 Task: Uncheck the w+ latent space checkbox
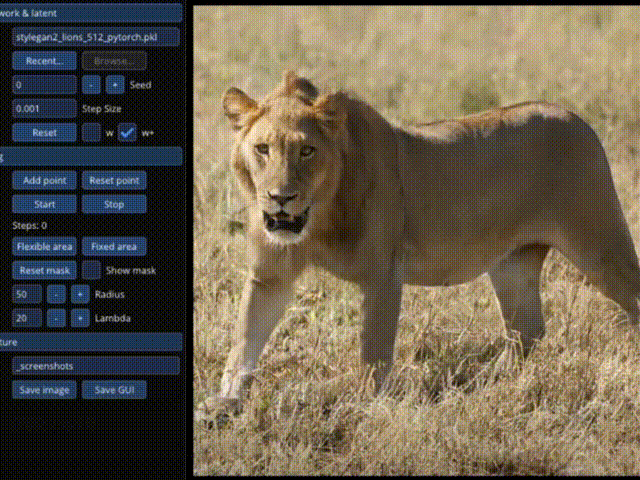pyautogui.click(x=127, y=132)
